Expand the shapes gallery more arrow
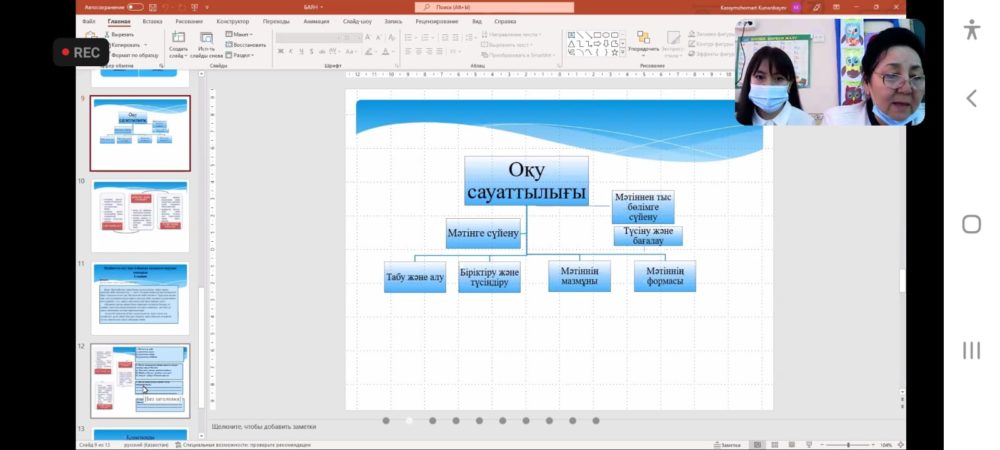Viewport: 1000px width, 450px height. pos(623,54)
